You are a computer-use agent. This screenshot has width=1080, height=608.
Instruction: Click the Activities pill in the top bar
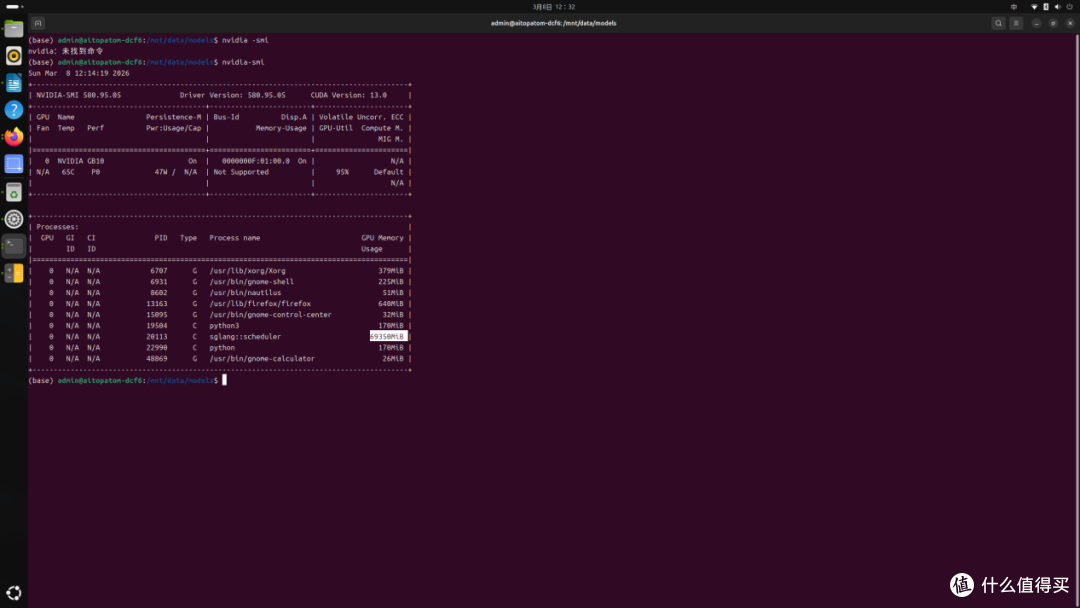[14, 6]
